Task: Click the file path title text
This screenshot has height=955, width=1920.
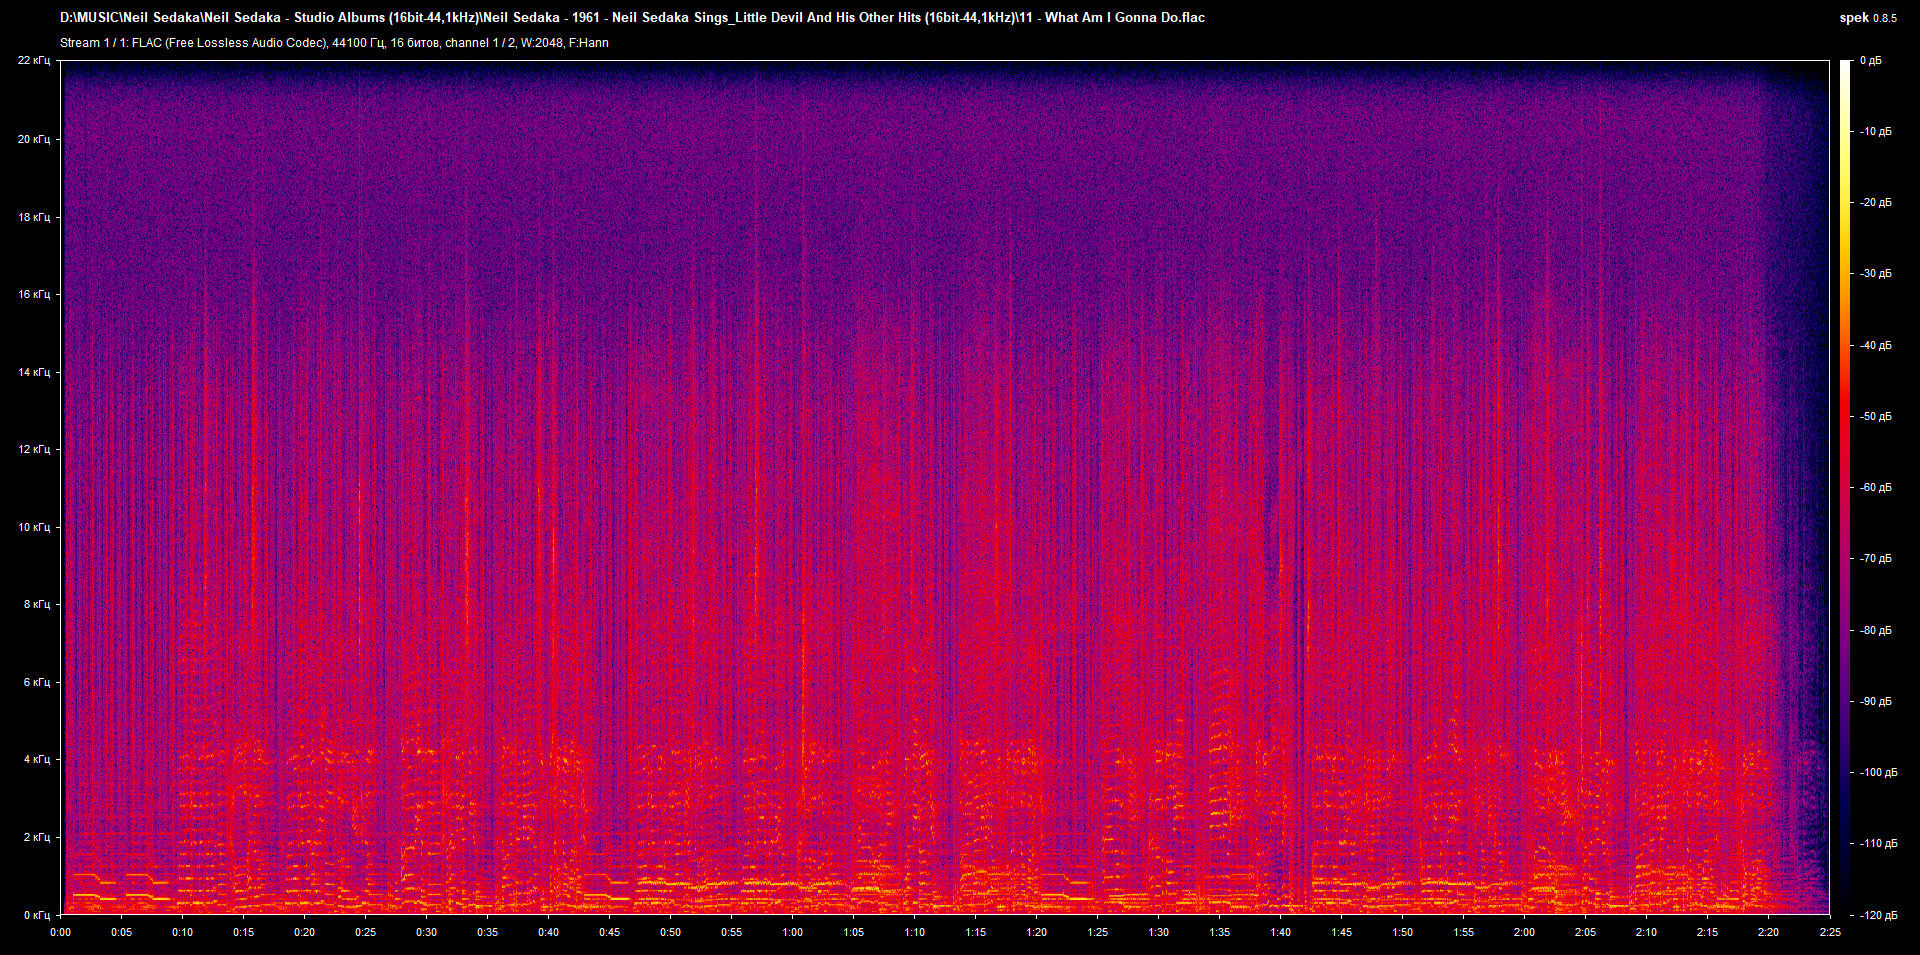Action: [x=632, y=17]
